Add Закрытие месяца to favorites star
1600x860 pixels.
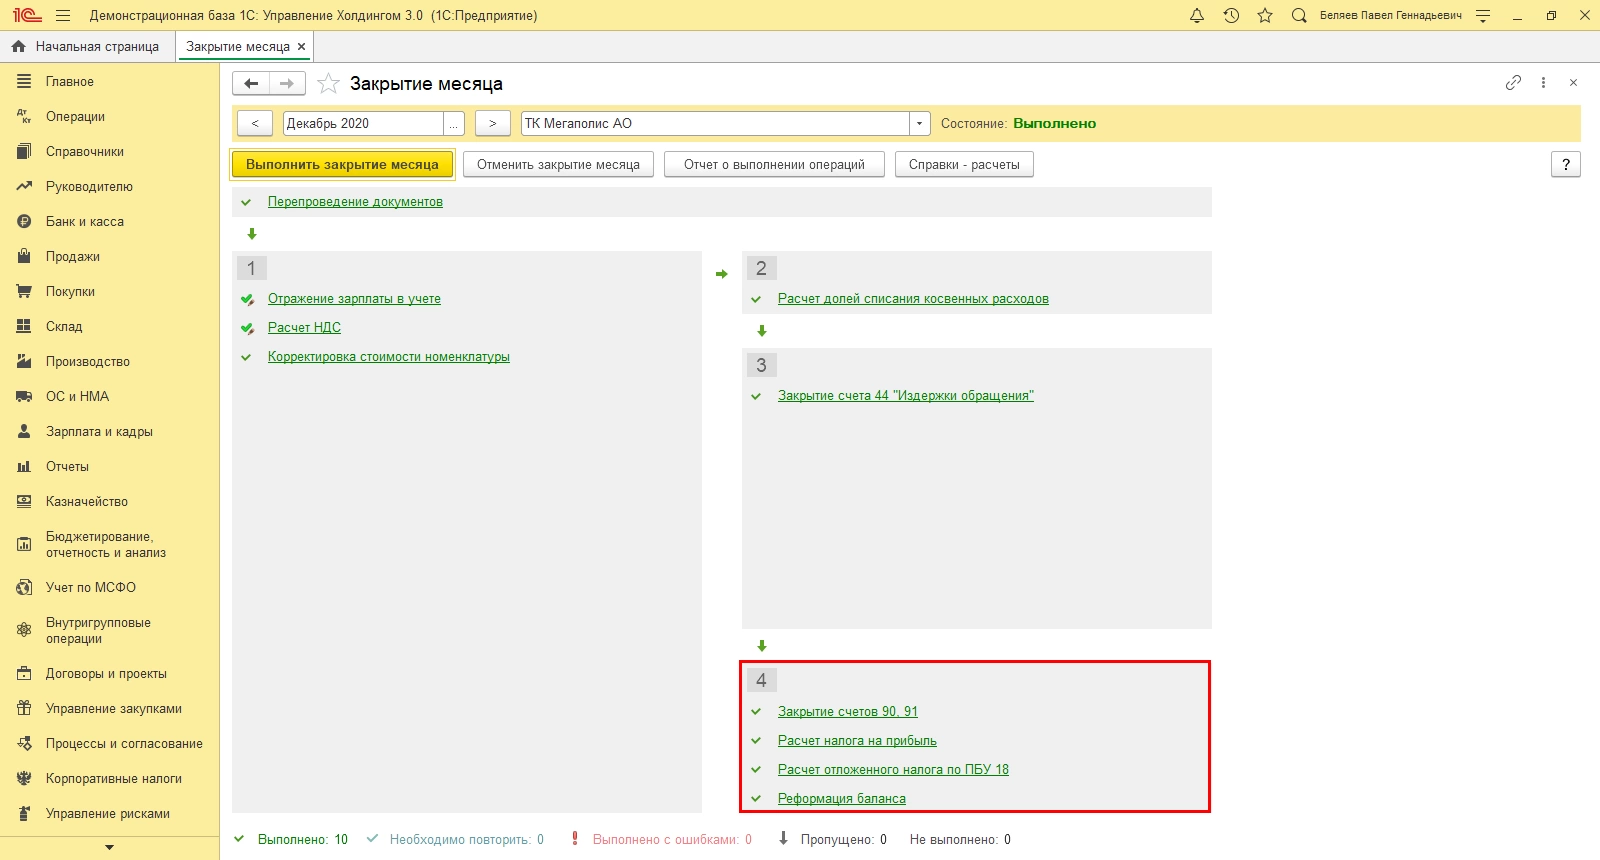[x=328, y=84]
